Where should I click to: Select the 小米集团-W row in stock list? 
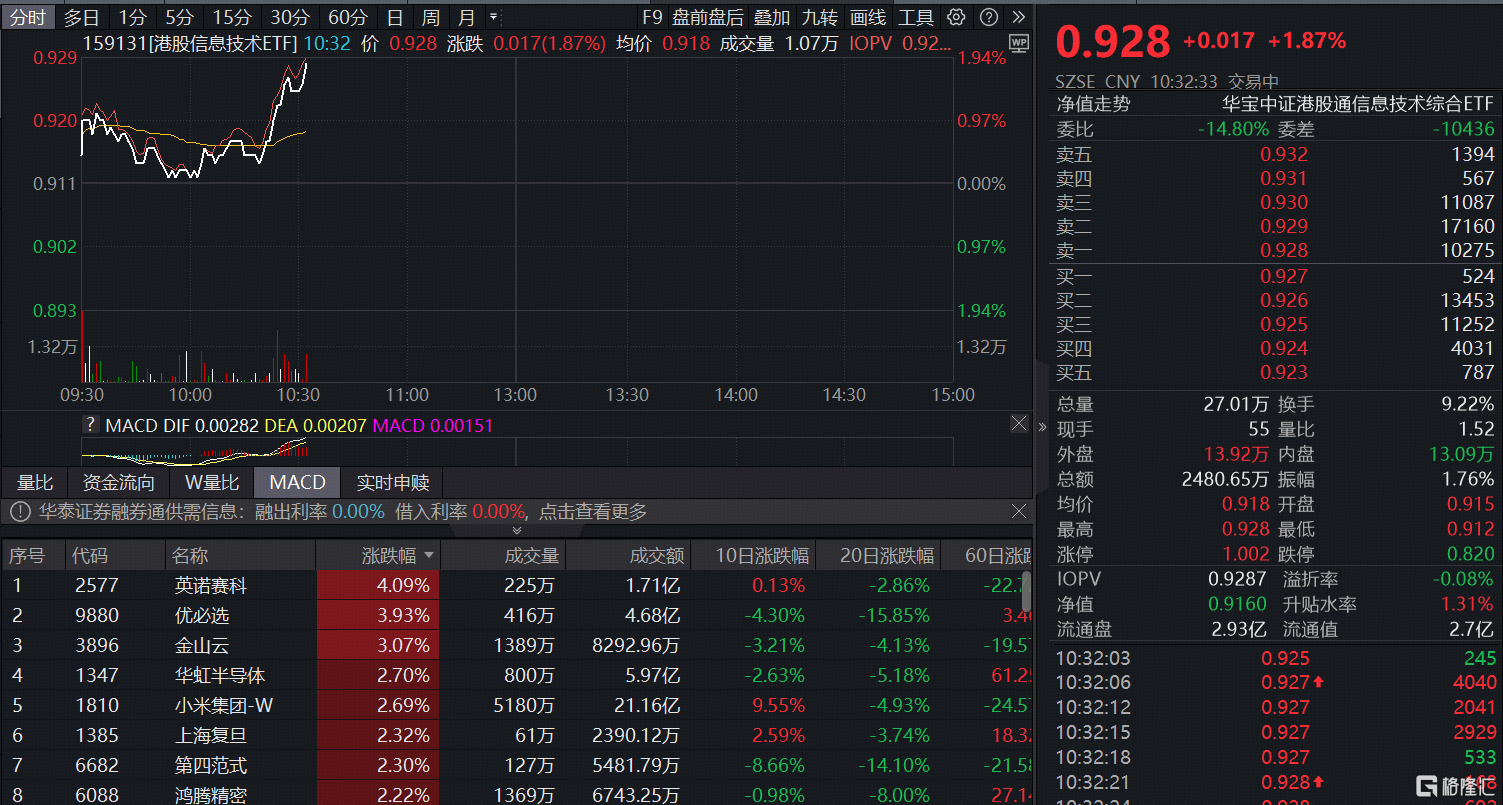(x=223, y=705)
